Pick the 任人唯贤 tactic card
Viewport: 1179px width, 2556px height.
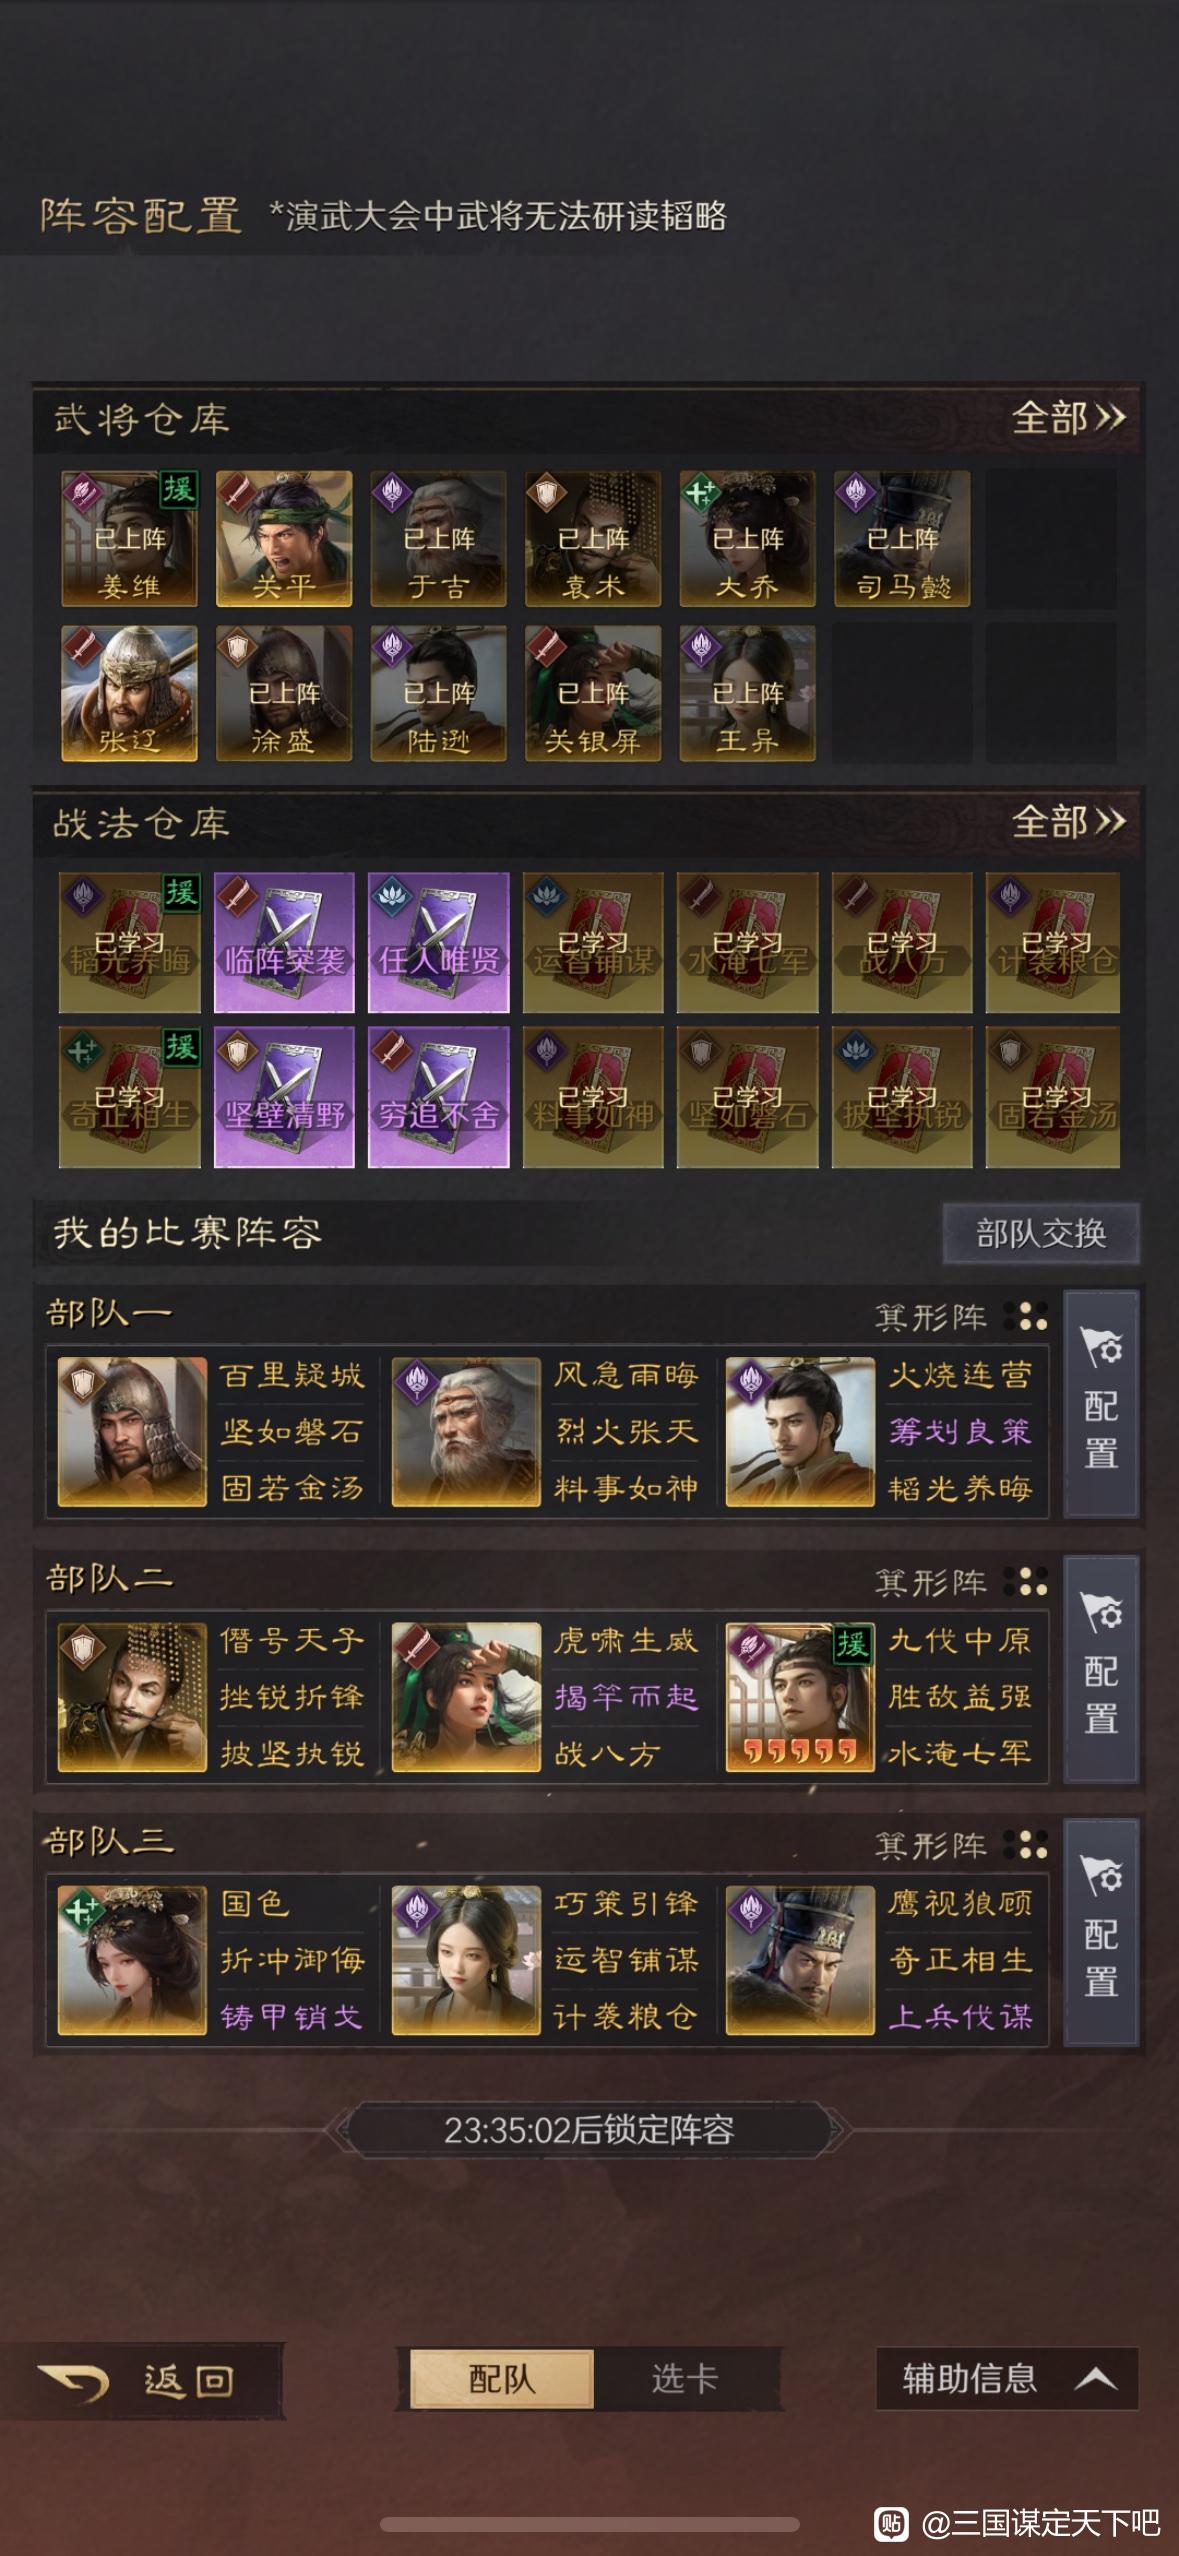[x=438, y=942]
